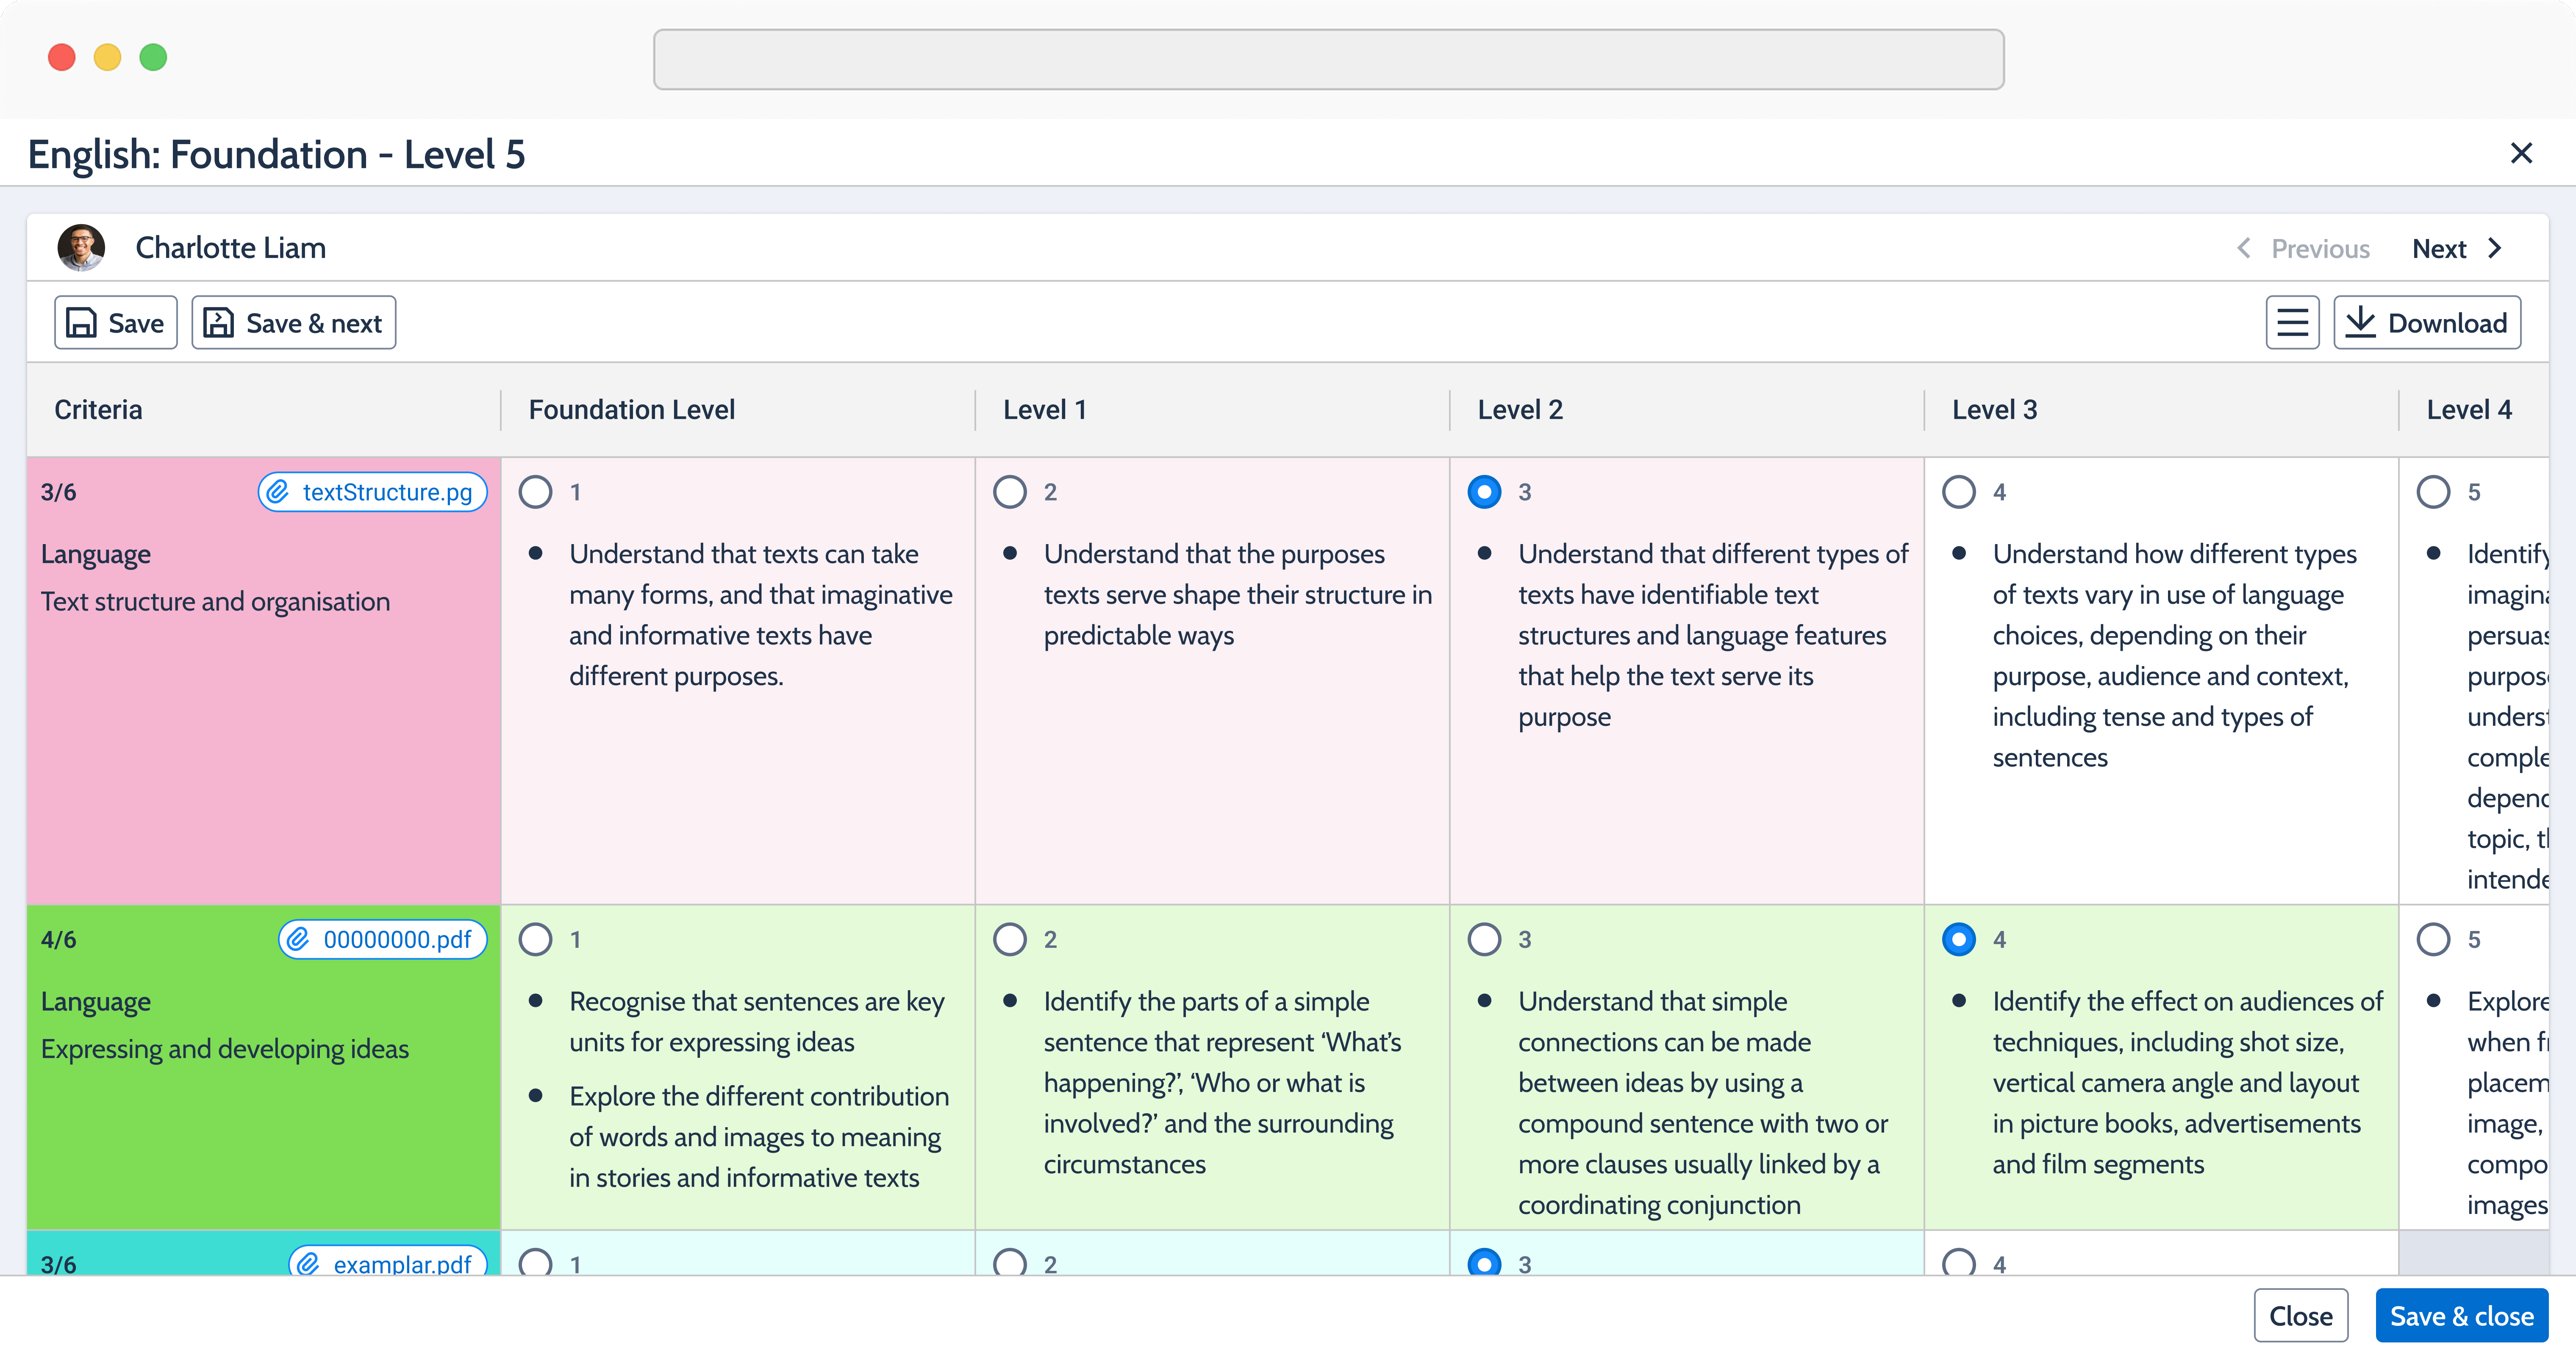Go to previous student using left chevron
This screenshot has height=1356, width=2576.
2243,248
